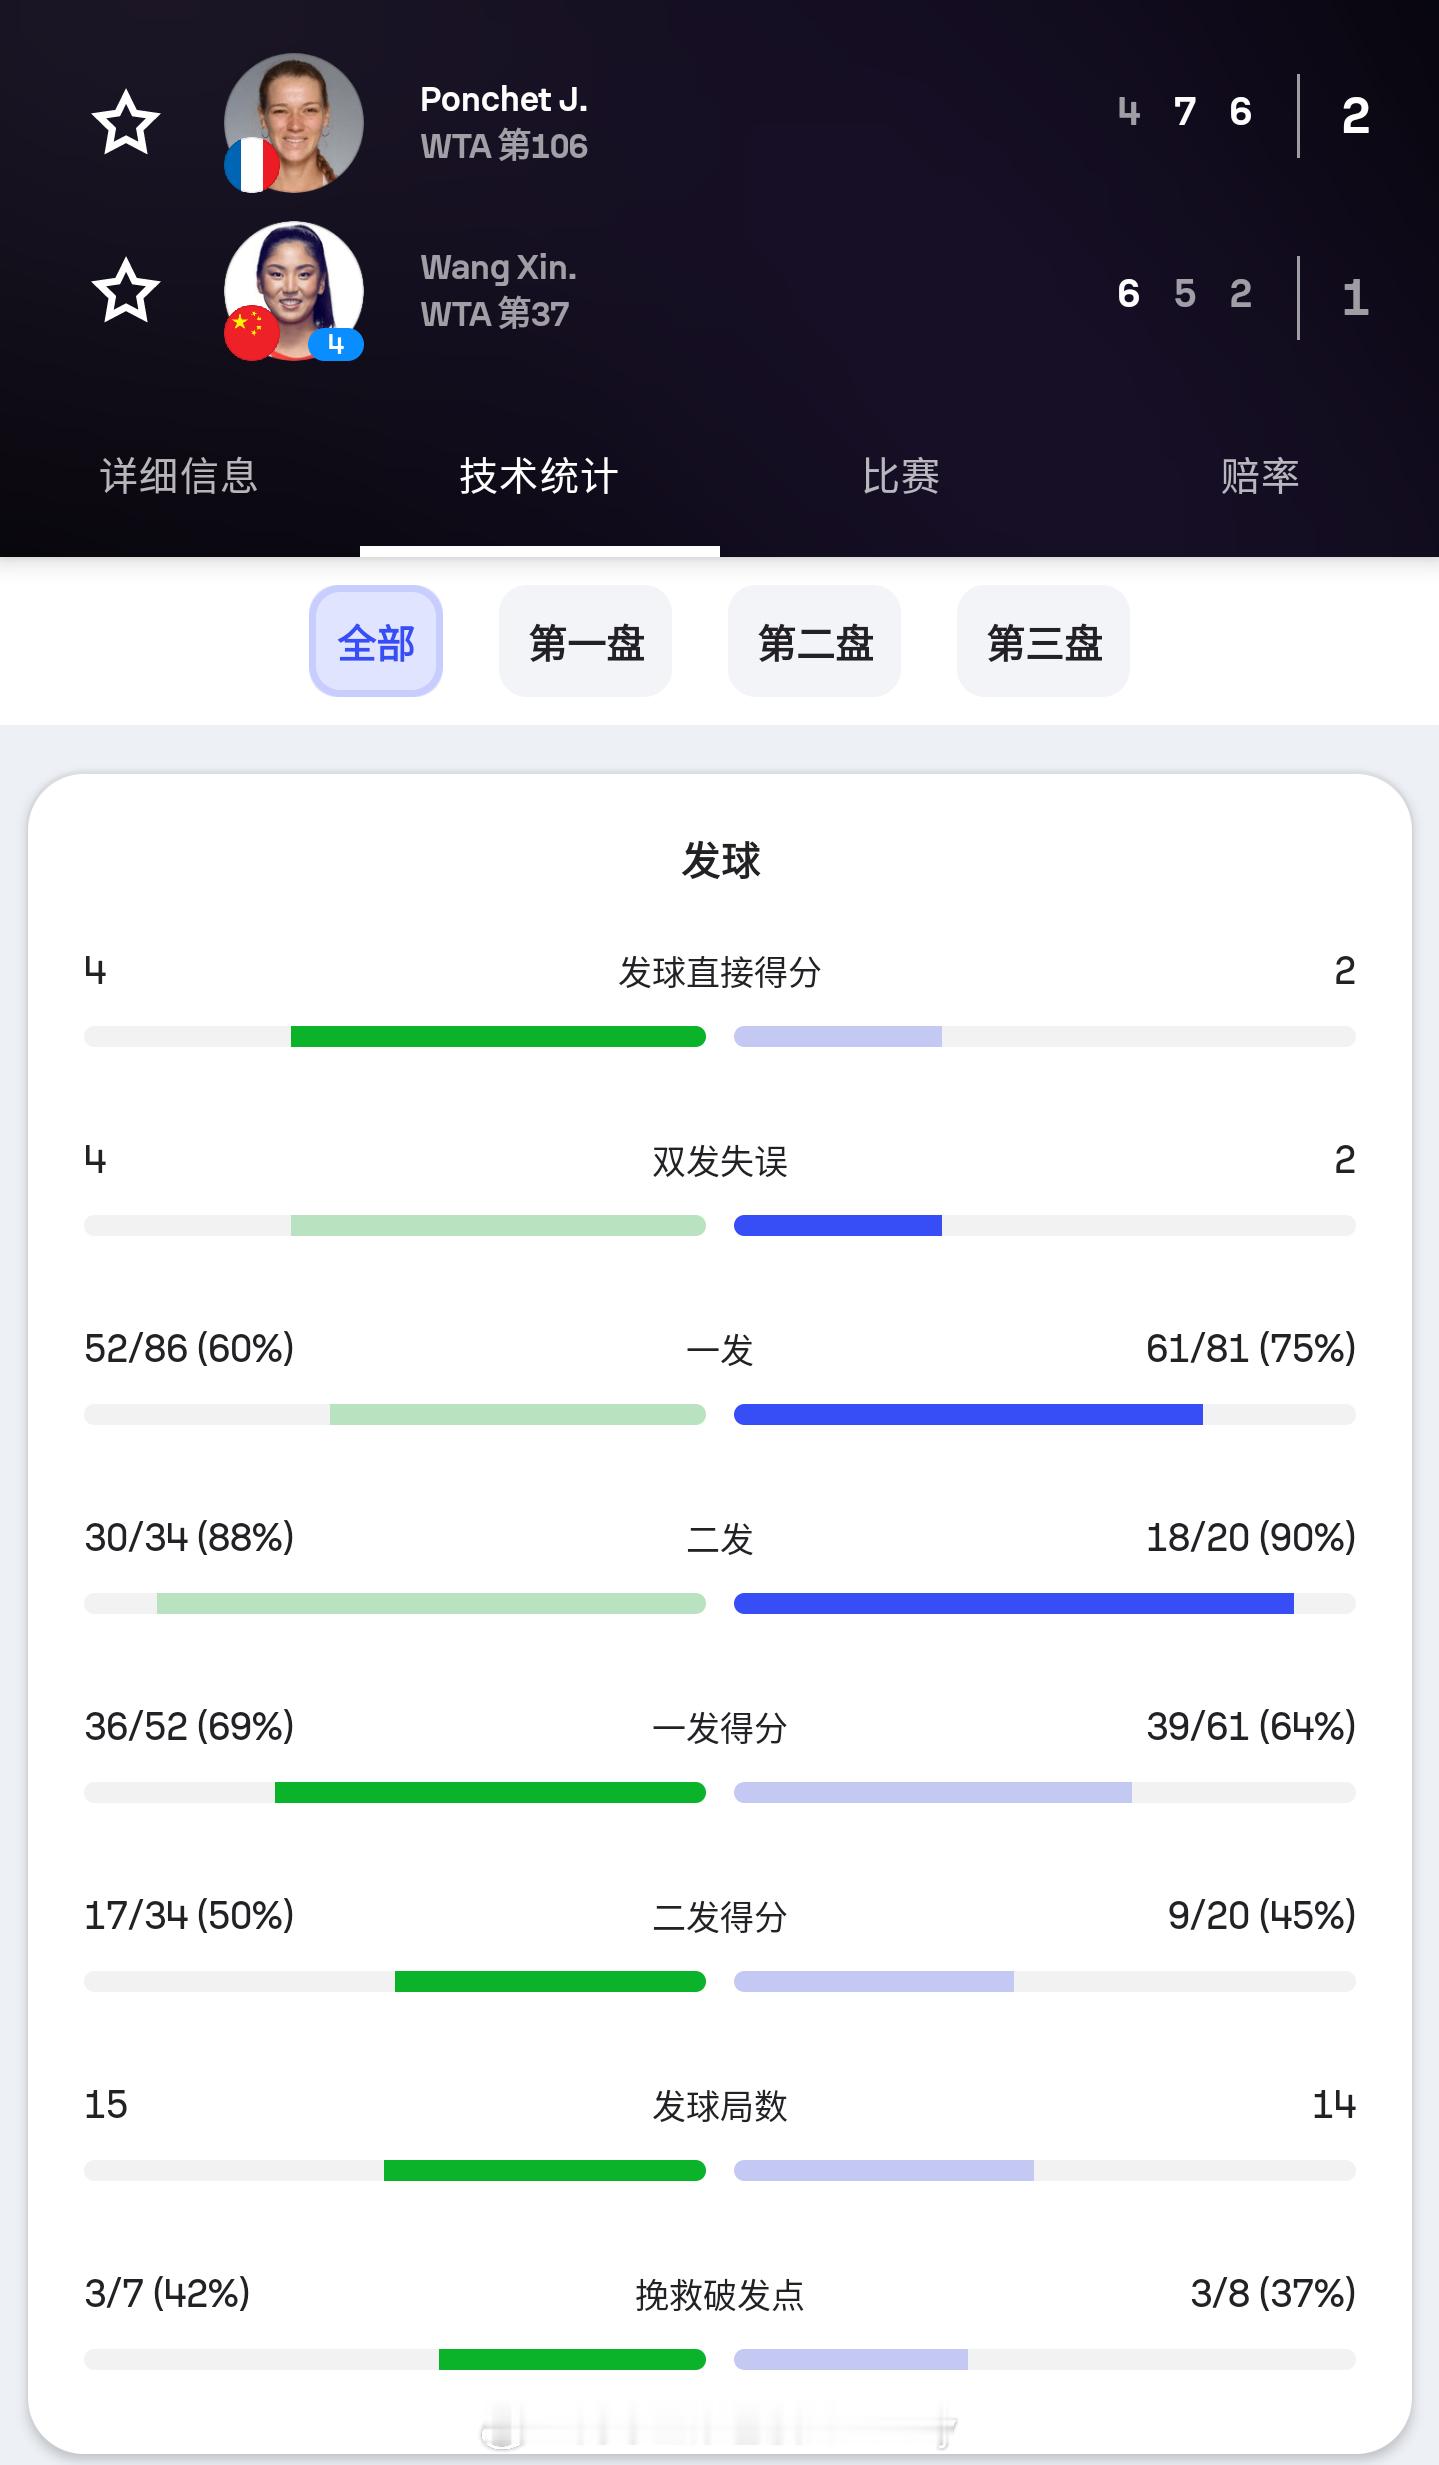Image resolution: width=1439 pixels, height=2465 pixels.
Task: Show 第二盘 set statistics
Action: 815,641
